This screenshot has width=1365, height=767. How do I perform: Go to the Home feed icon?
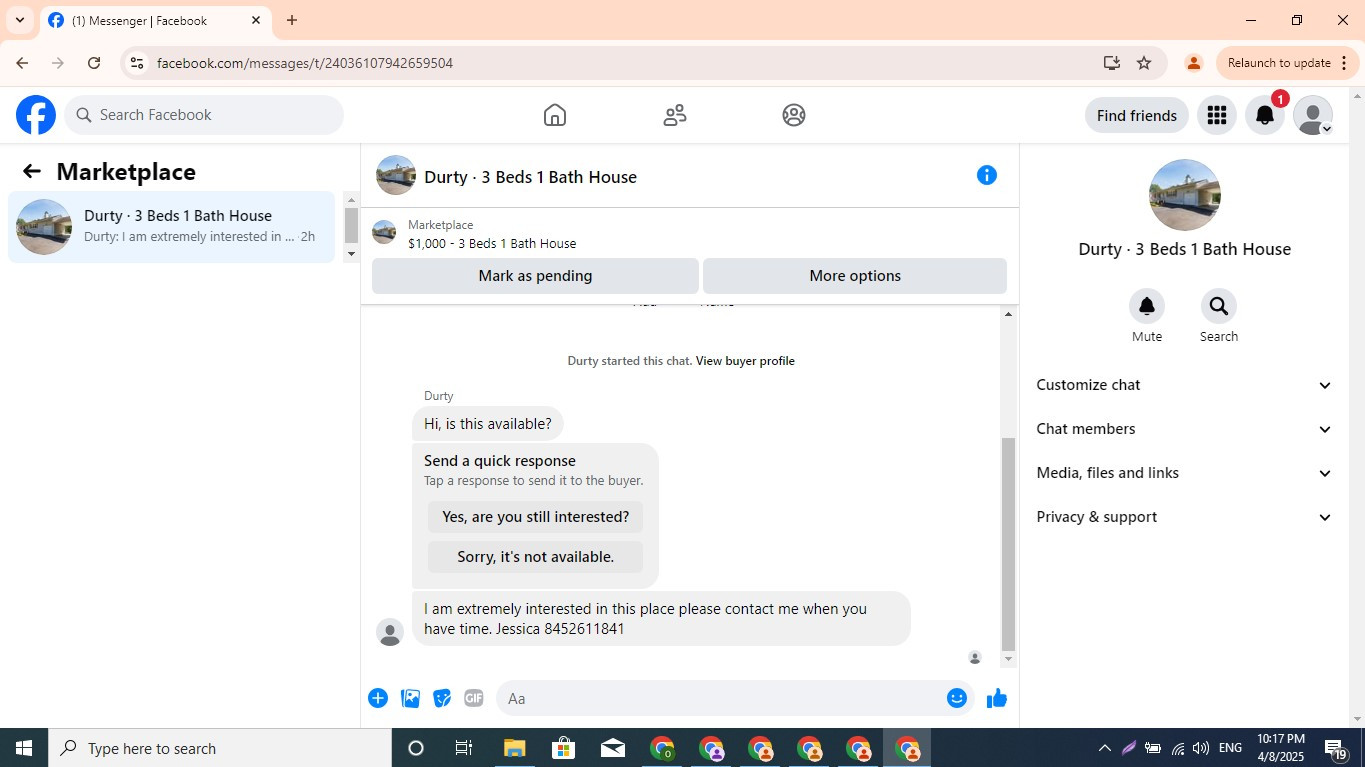point(555,115)
